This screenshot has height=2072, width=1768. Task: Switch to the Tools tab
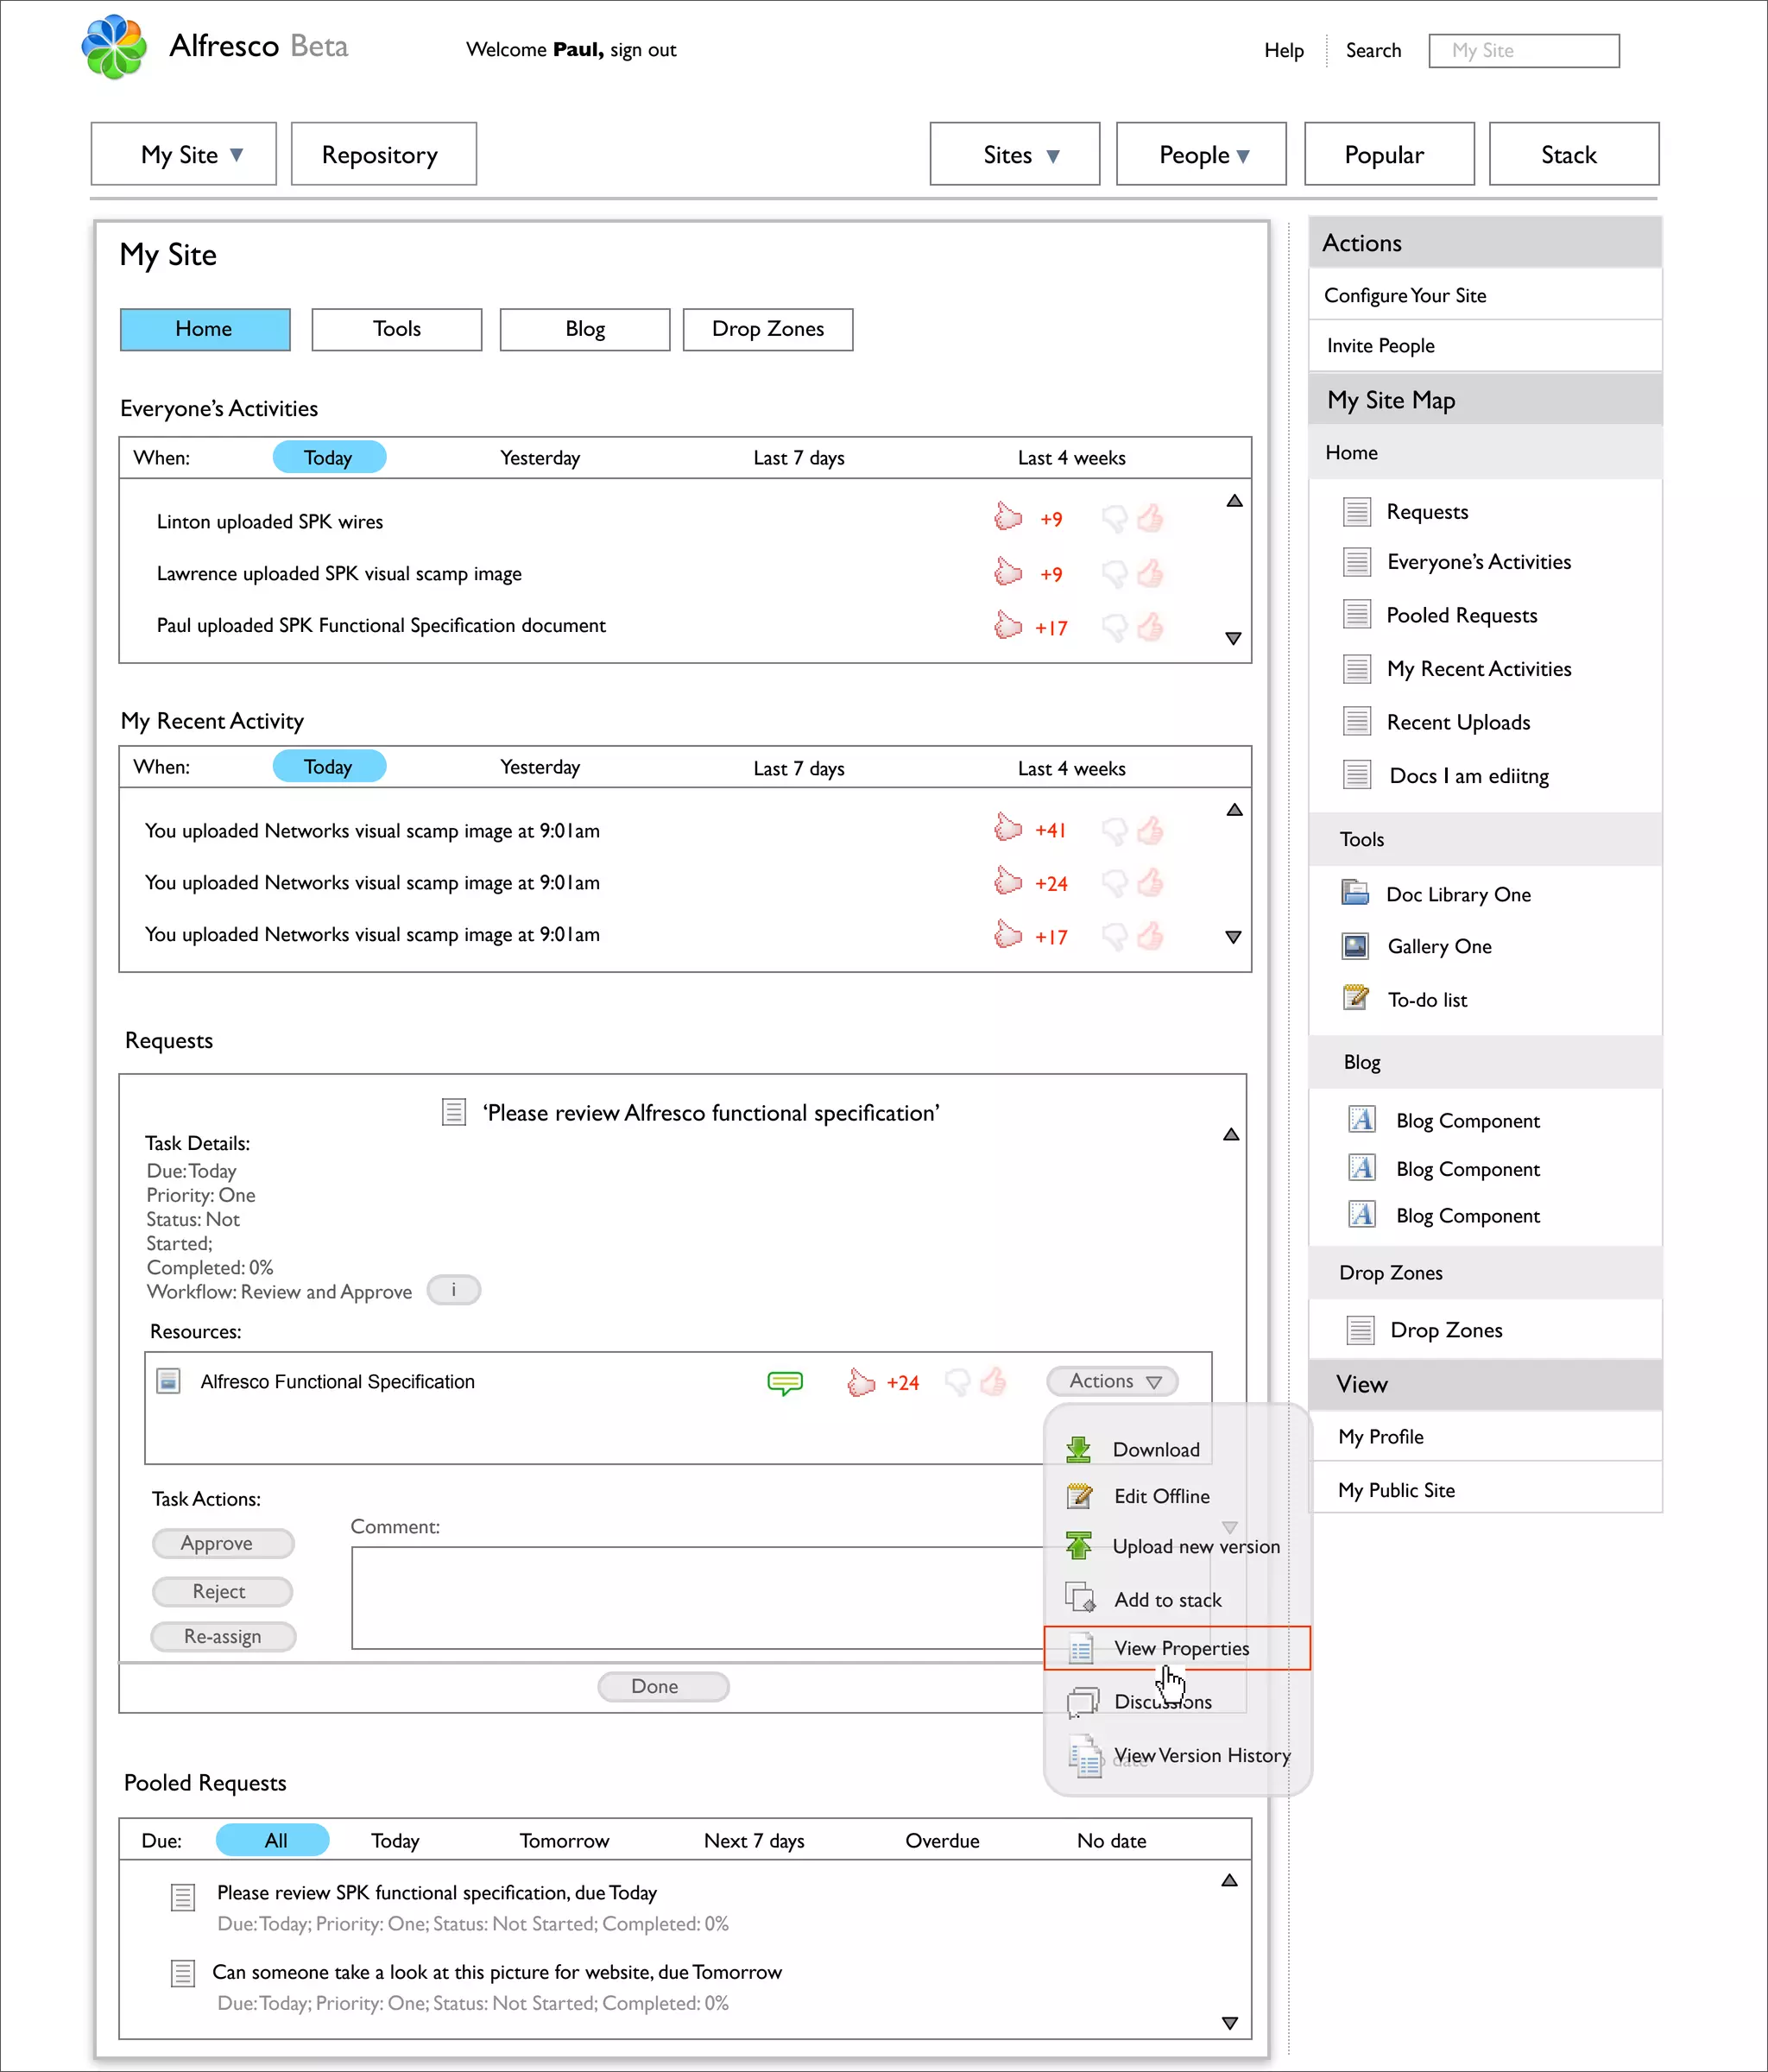[397, 329]
